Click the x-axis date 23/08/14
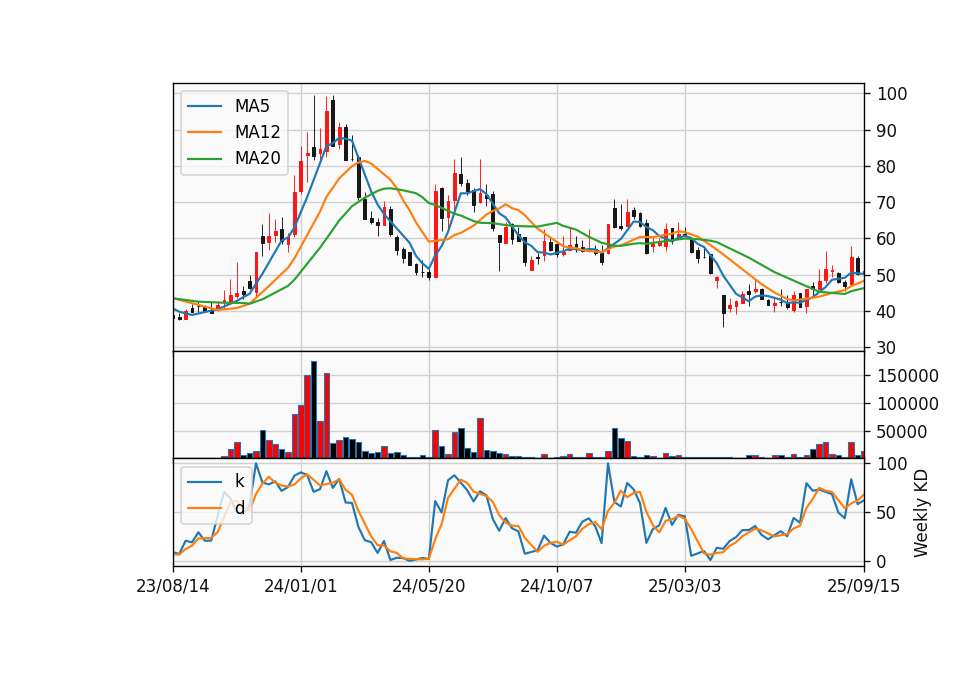Image resolution: width=960 pixels, height=690 pixels. pos(173,586)
